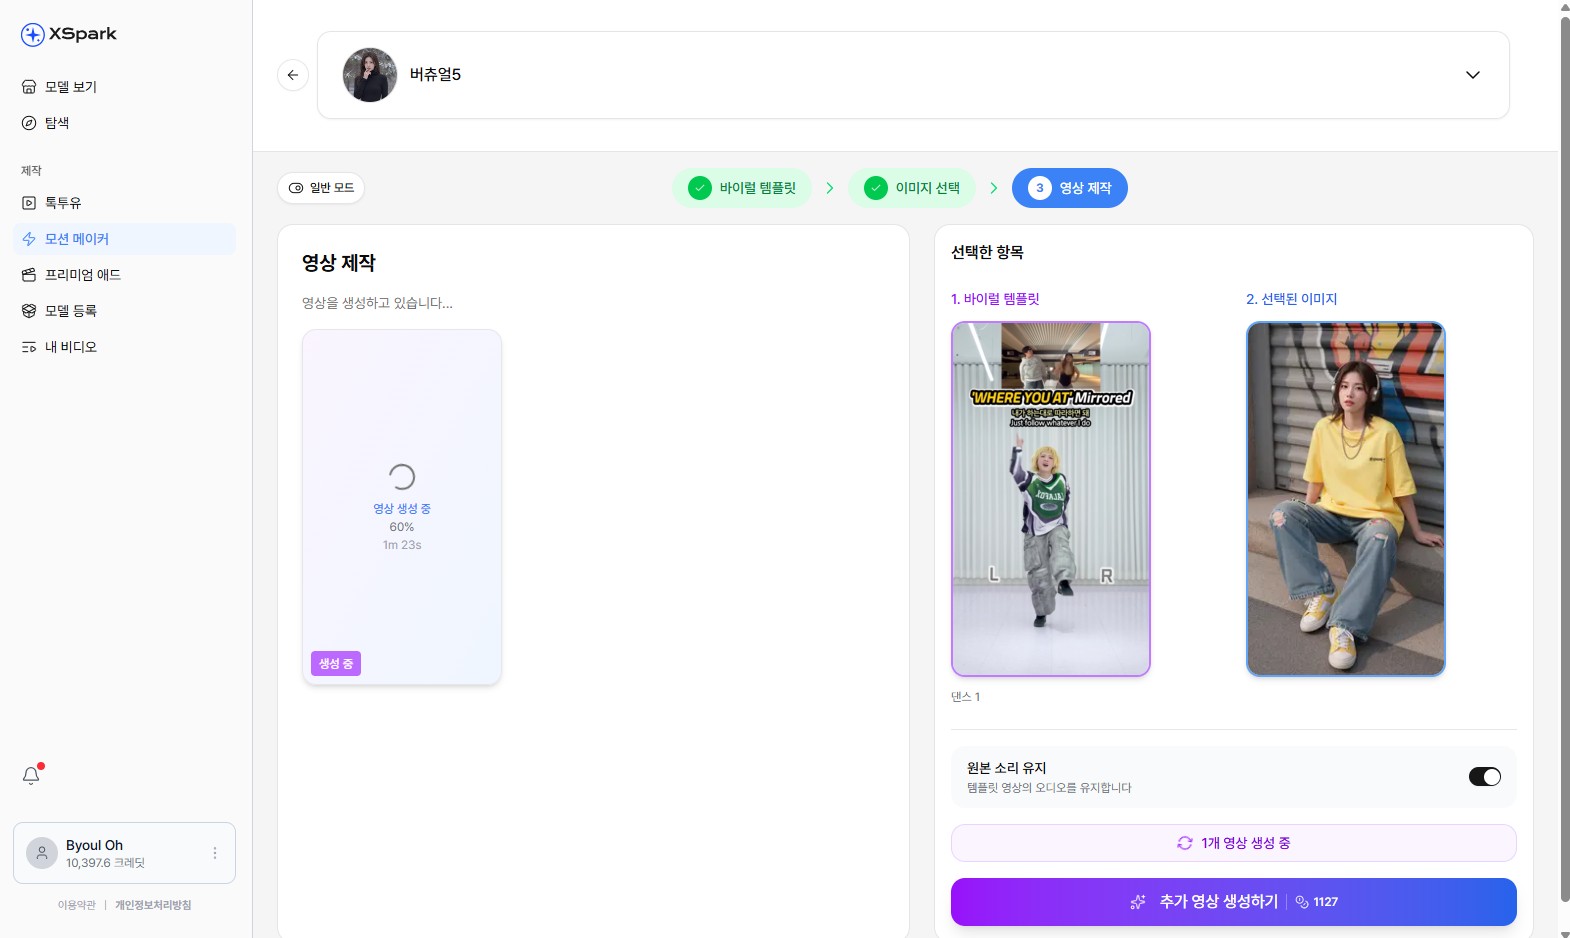Click the XSpark logo icon
The width and height of the screenshot is (1570, 938).
point(33,35)
